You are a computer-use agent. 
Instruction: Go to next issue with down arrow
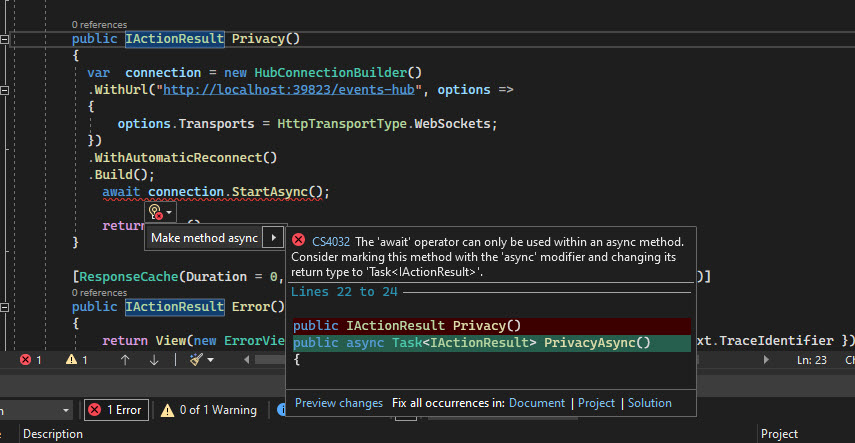click(x=160, y=360)
